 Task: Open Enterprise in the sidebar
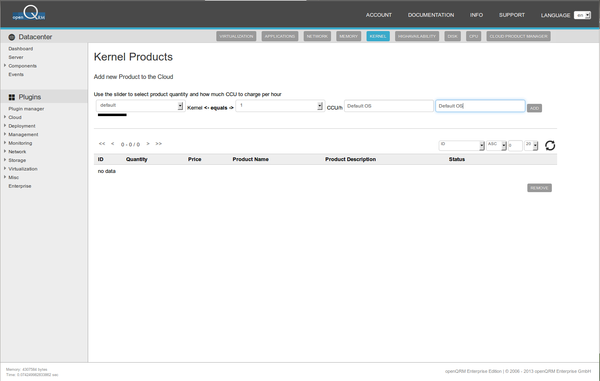[x=20, y=186]
